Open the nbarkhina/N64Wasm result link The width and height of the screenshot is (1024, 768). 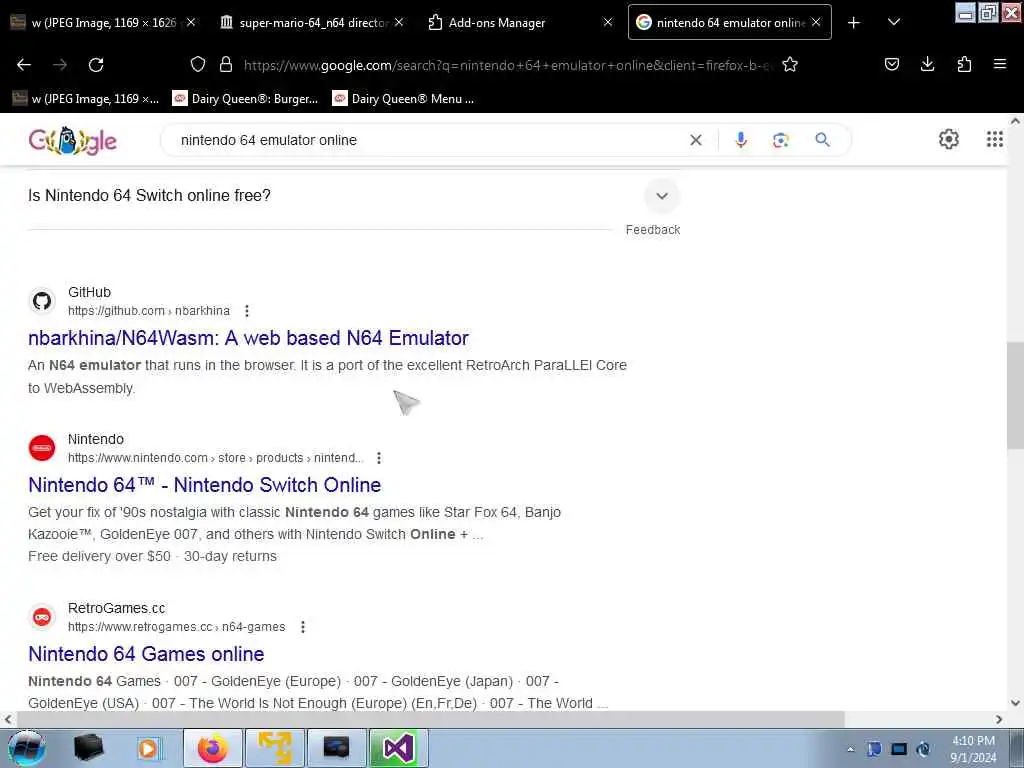[248, 338]
